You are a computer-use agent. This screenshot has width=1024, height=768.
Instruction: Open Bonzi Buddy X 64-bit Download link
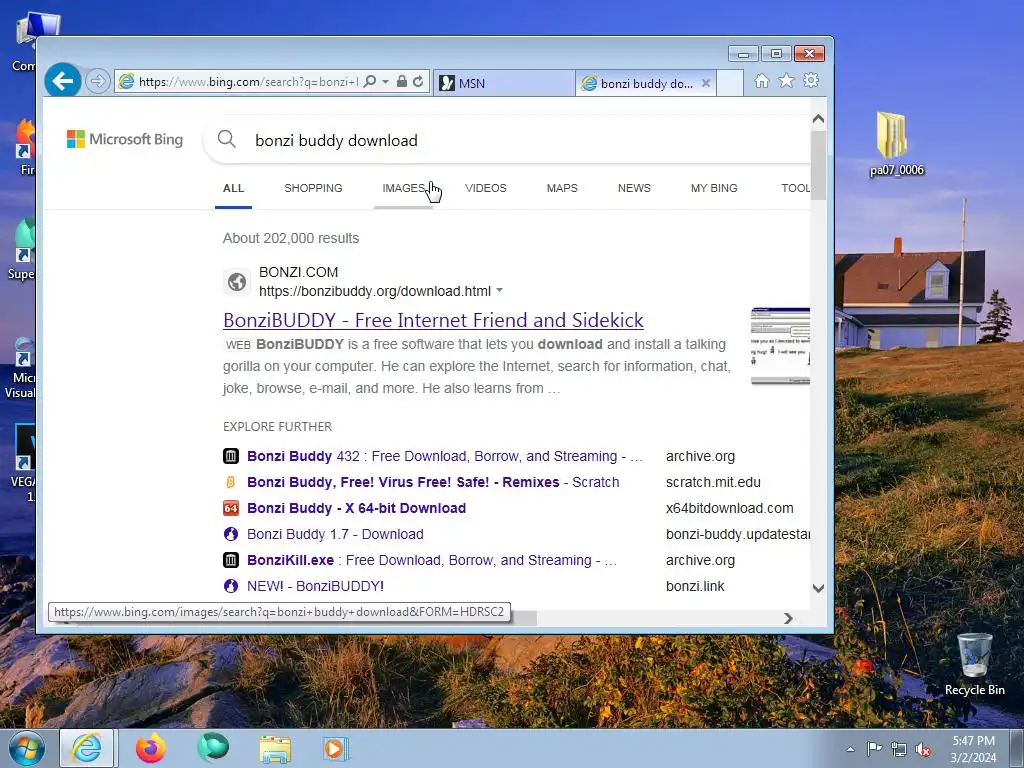(x=357, y=508)
